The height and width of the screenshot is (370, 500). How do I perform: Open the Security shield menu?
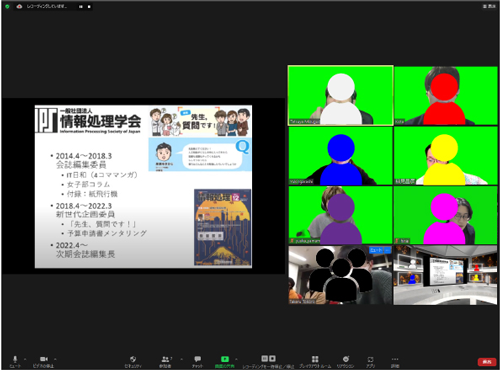pos(133,361)
